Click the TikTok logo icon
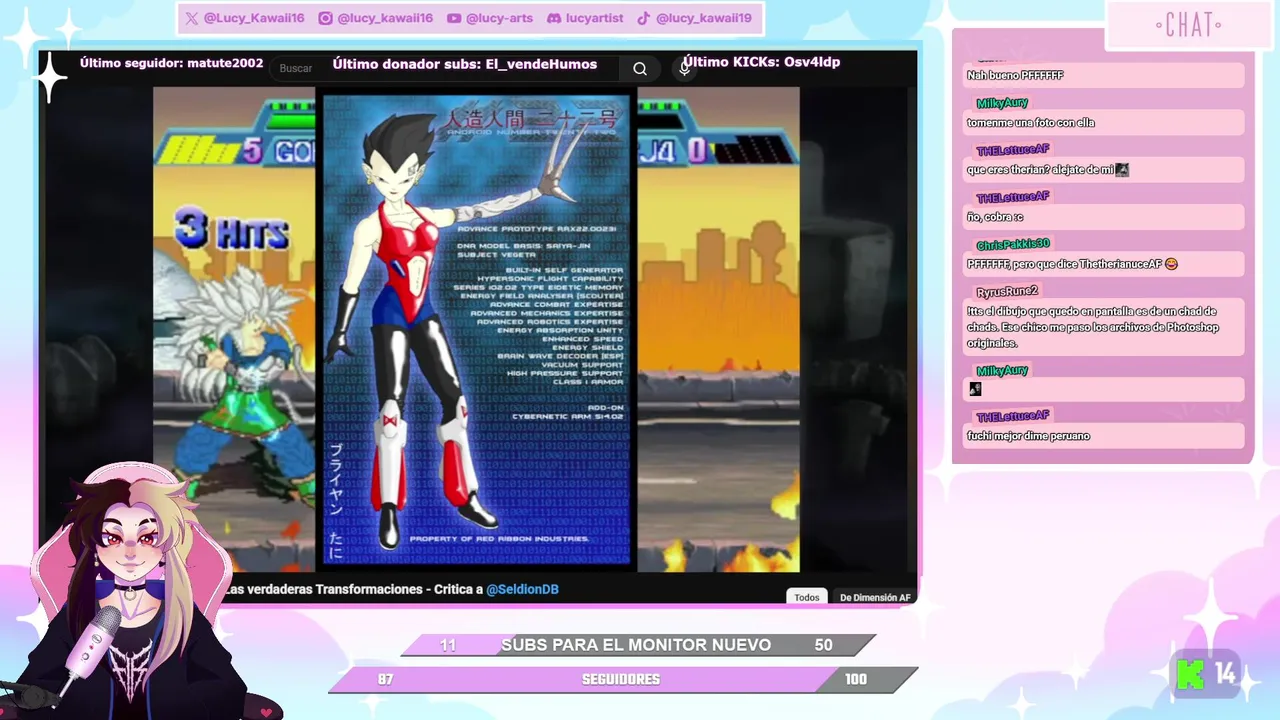Image resolution: width=1280 pixels, height=720 pixels. [644, 18]
